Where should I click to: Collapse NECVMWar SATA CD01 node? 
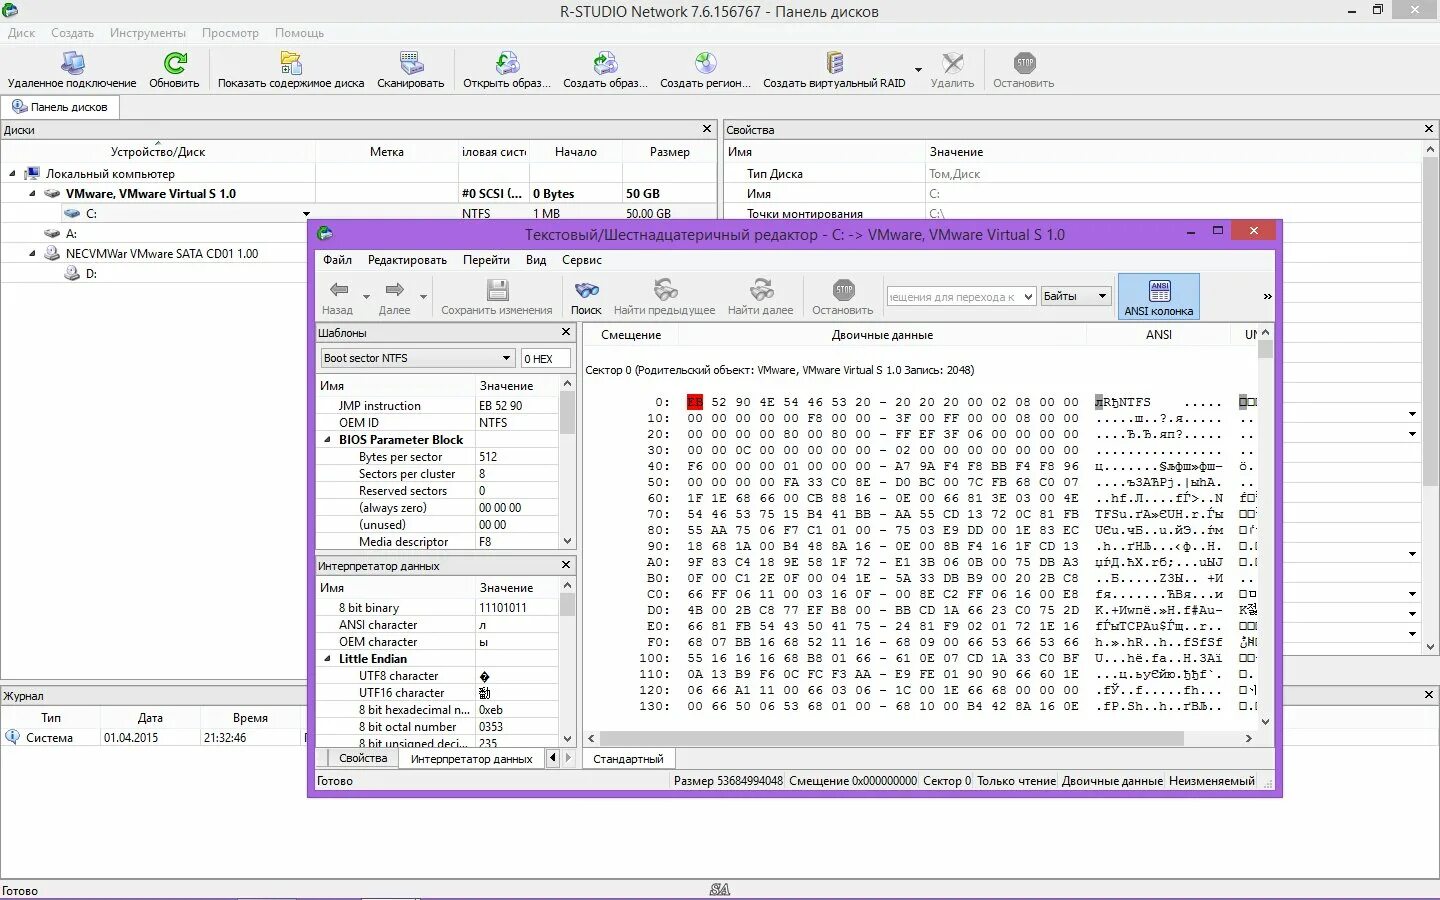point(32,253)
